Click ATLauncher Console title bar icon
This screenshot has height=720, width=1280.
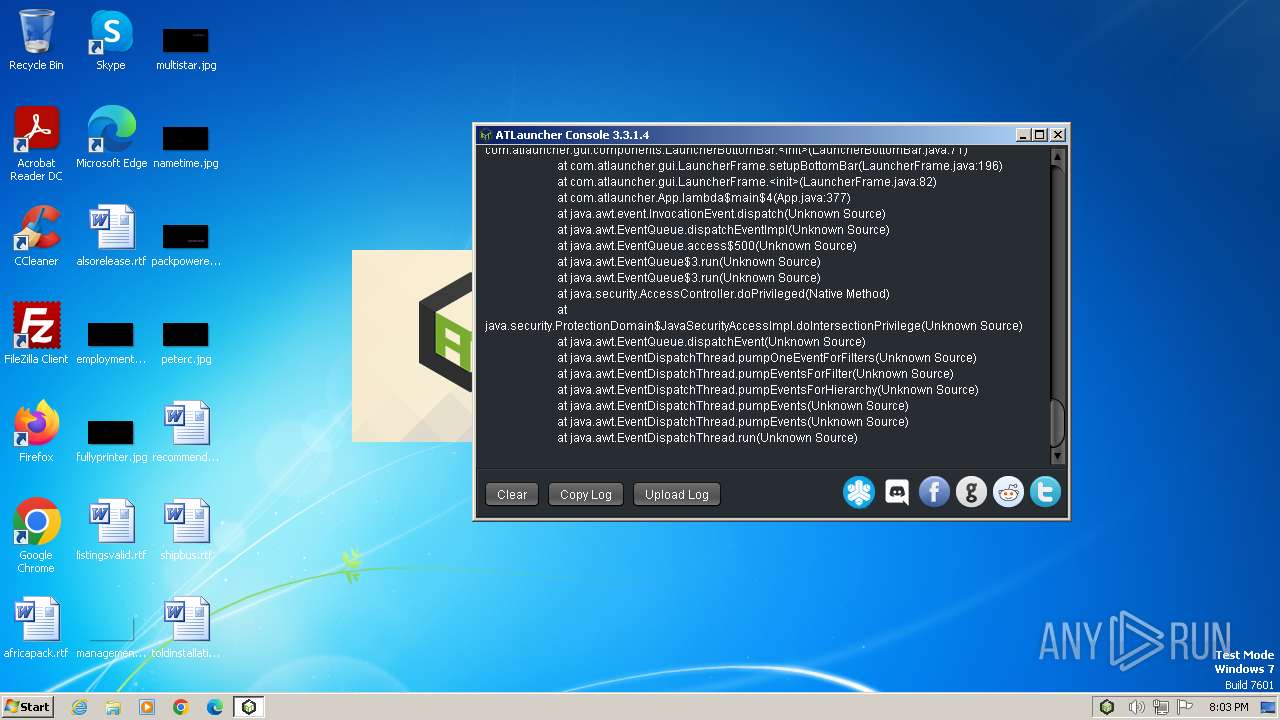(486, 135)
